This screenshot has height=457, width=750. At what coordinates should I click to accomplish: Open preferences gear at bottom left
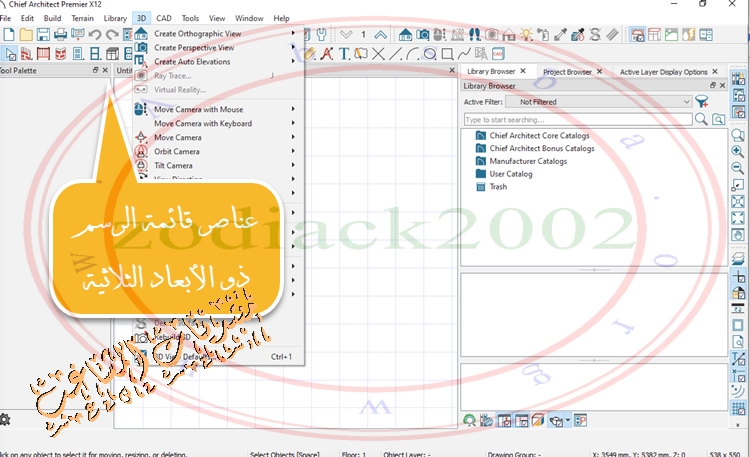(x=5, y=420)
